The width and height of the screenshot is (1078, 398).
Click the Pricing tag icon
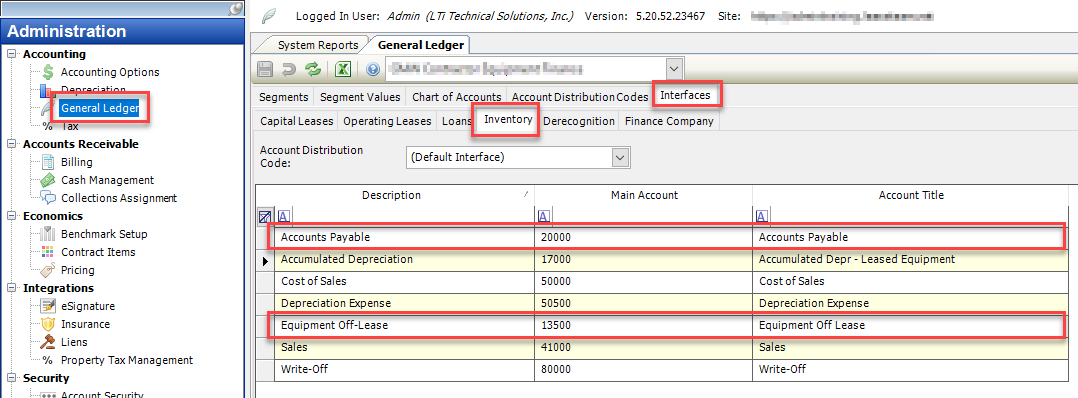click(x=48, y=270)
